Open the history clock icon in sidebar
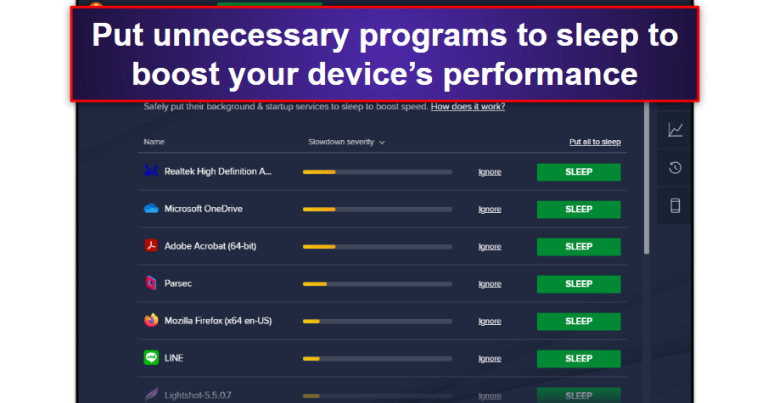 click(x=675, y=168)
